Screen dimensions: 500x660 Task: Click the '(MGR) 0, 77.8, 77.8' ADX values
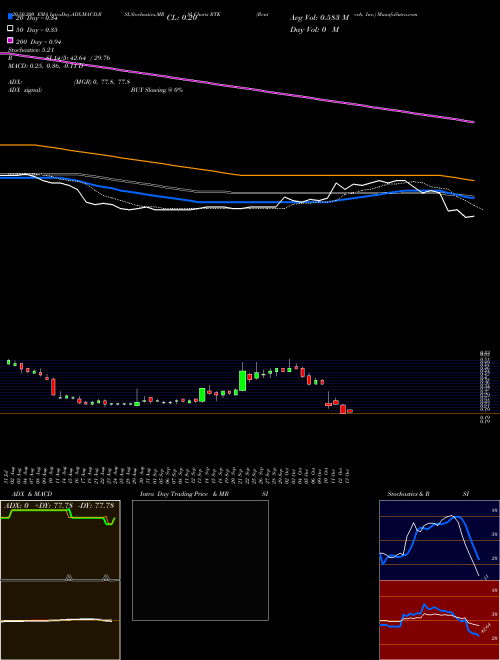pyautogui.click(x=102, y=82)
